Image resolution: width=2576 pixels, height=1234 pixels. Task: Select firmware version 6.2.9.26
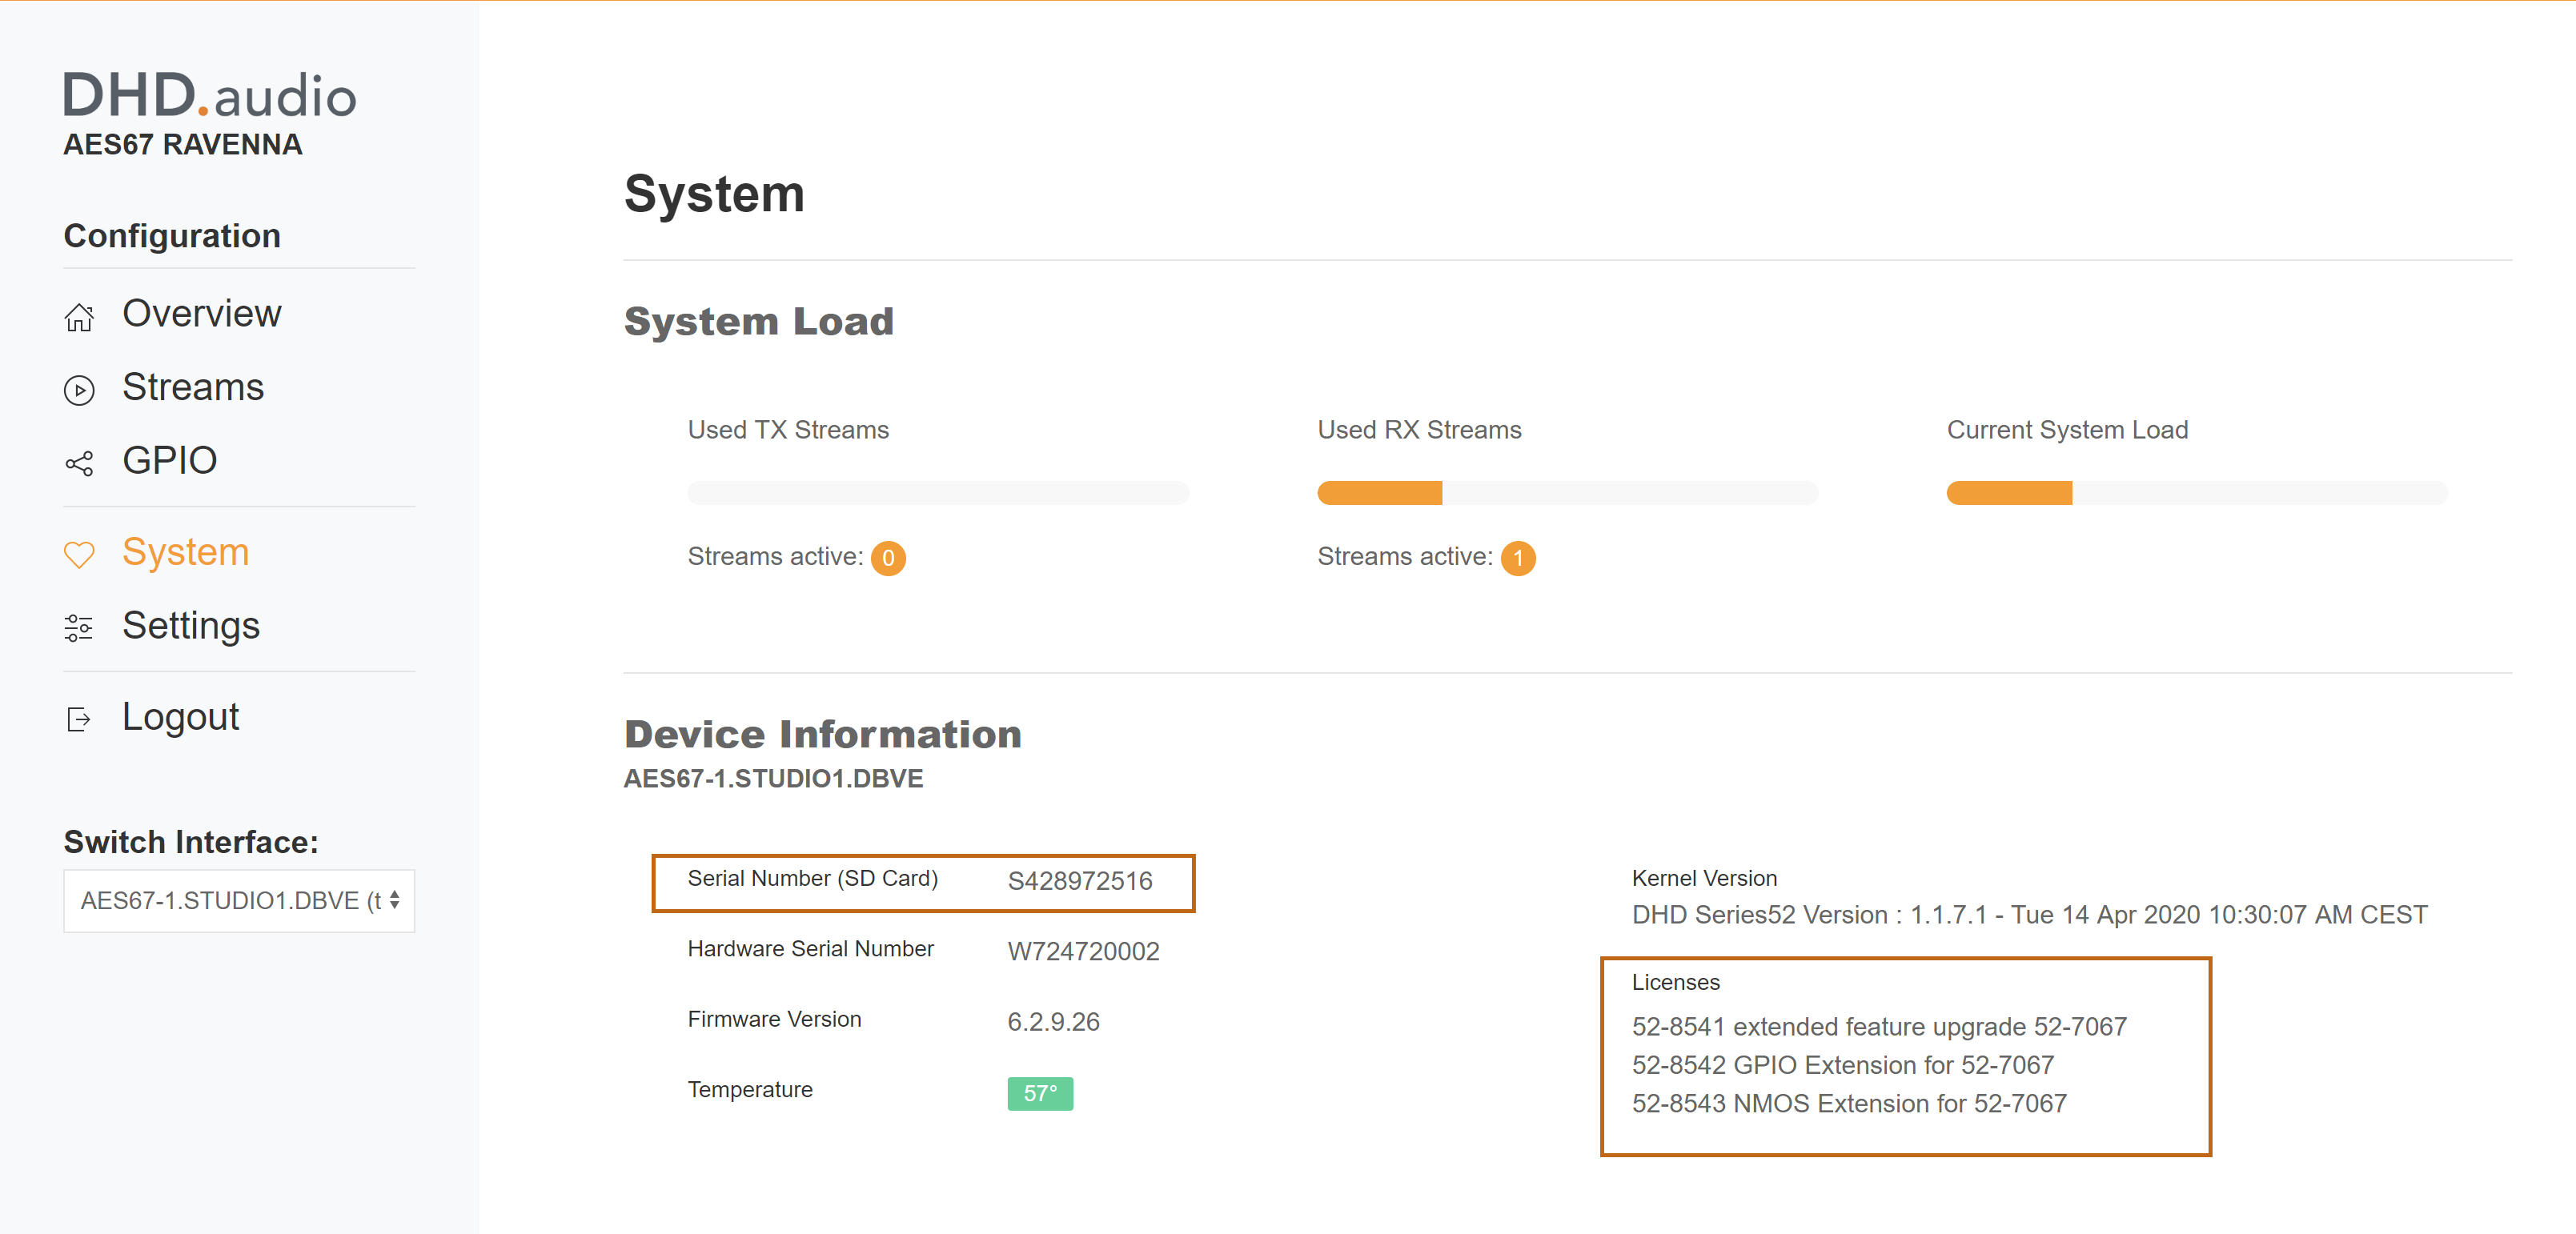(1053, 1022)
